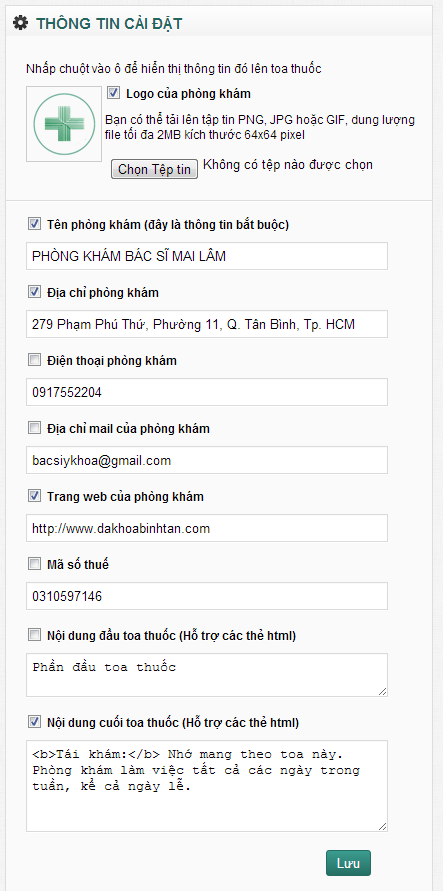The width and height of the screenshot is (443, 891).
Task: Uncheck the Địa chỉ phòng khám checkbox
Action: point(35,292)
